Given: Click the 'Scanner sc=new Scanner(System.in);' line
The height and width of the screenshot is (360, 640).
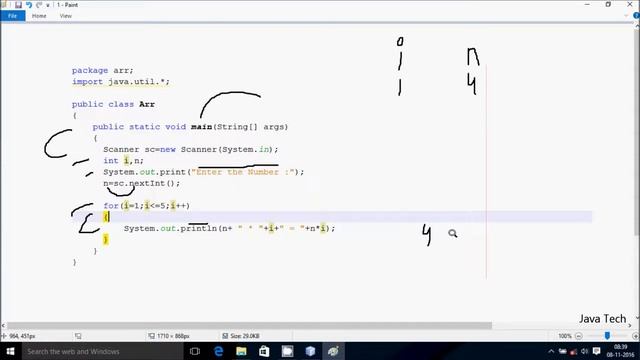Looking at the screenshot, I should [x=191, y=149].
